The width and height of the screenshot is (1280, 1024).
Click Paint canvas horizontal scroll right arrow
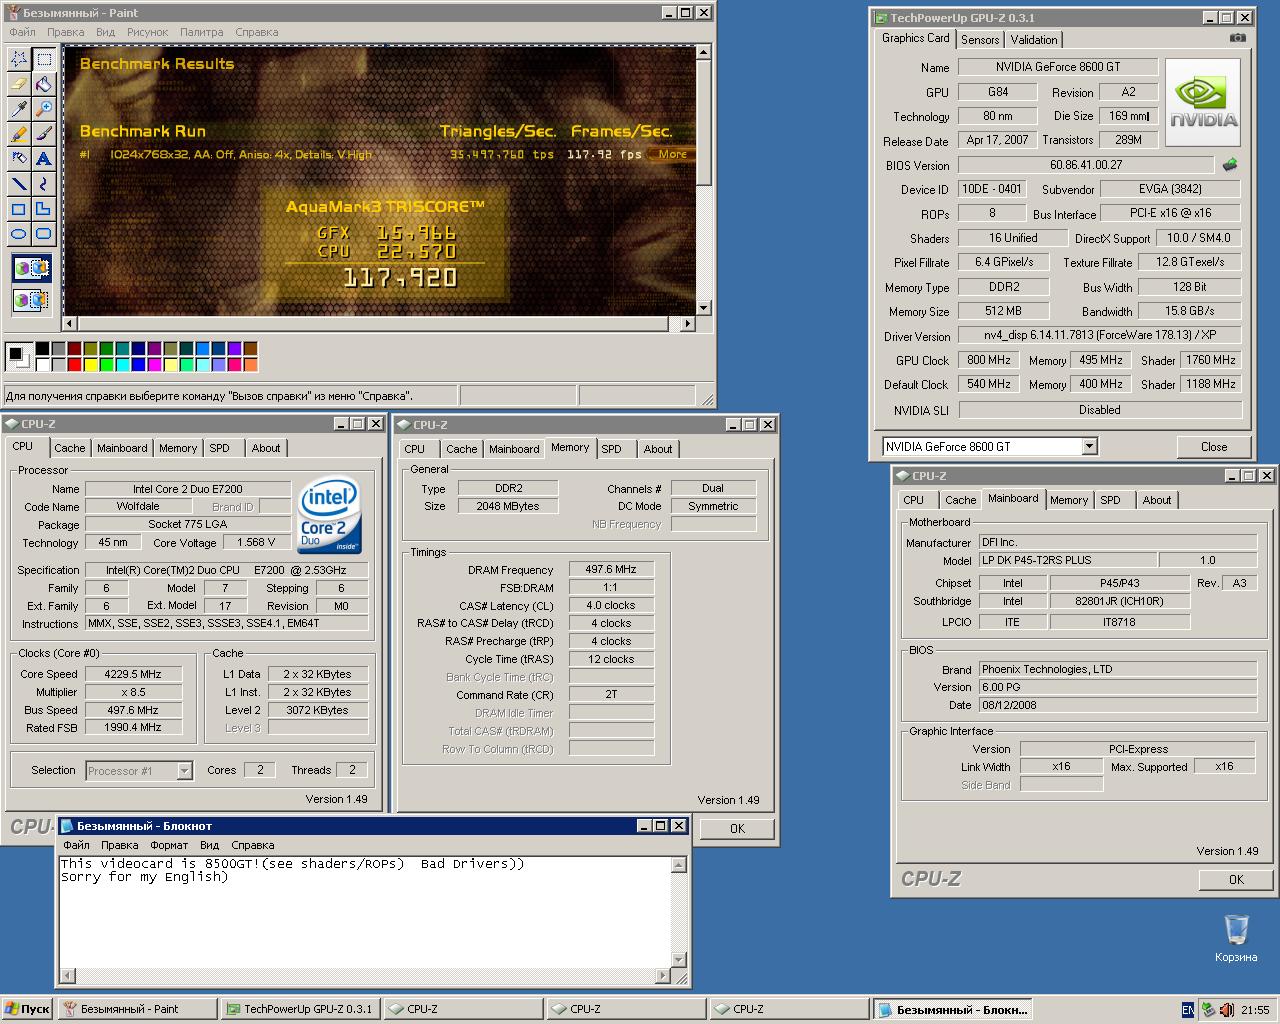coord(687,323)
